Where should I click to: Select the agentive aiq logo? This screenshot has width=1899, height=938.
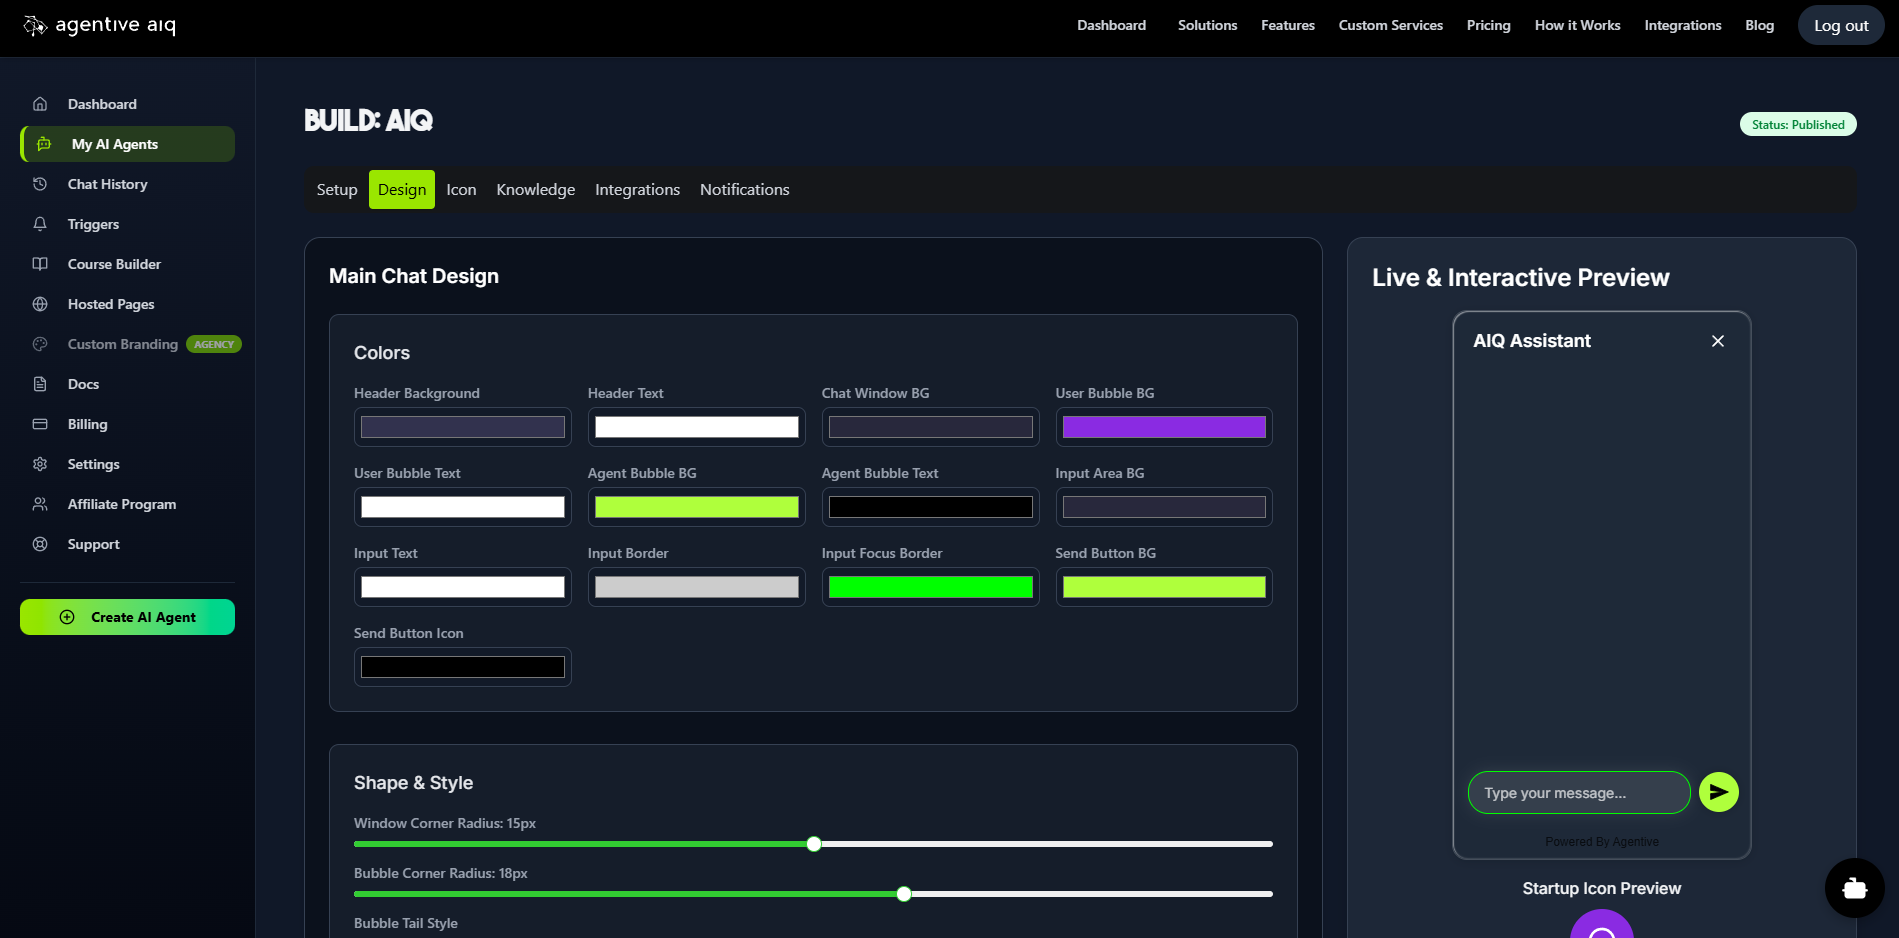[x=100, y=25]
